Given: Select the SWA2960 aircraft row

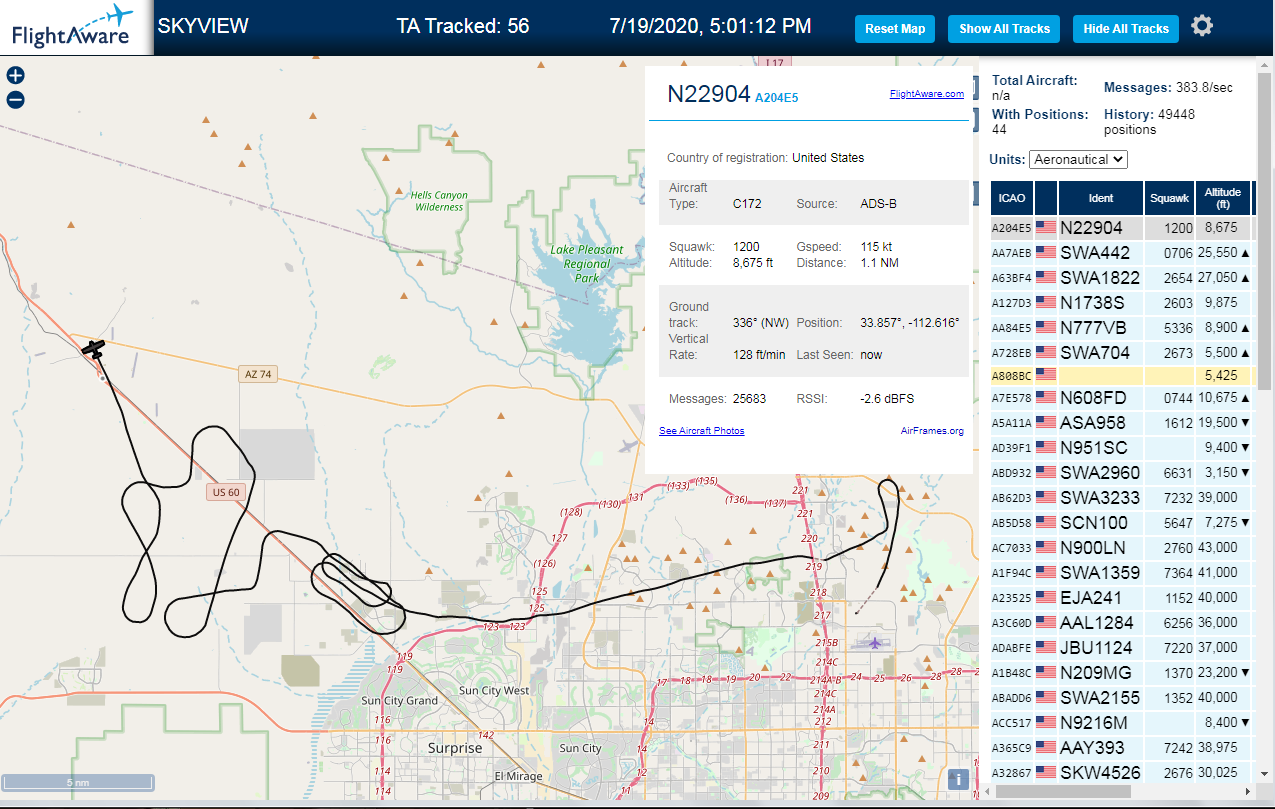Looking at the screenshot, I should (1122, 472).
